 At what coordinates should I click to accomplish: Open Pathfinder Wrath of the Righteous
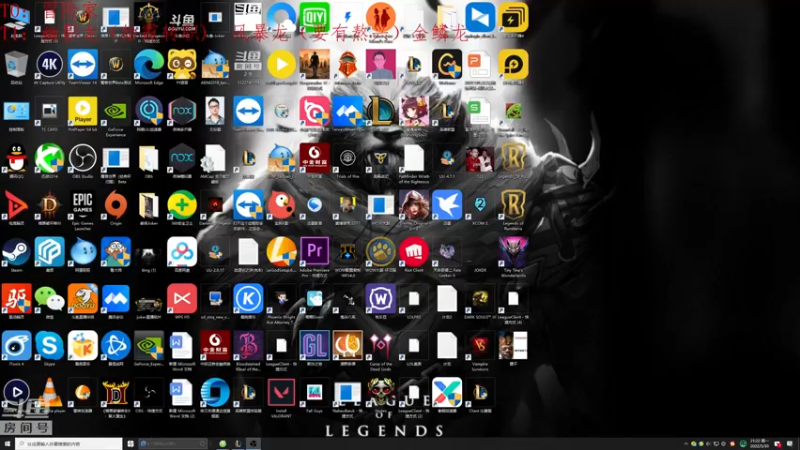coord(414,158)
